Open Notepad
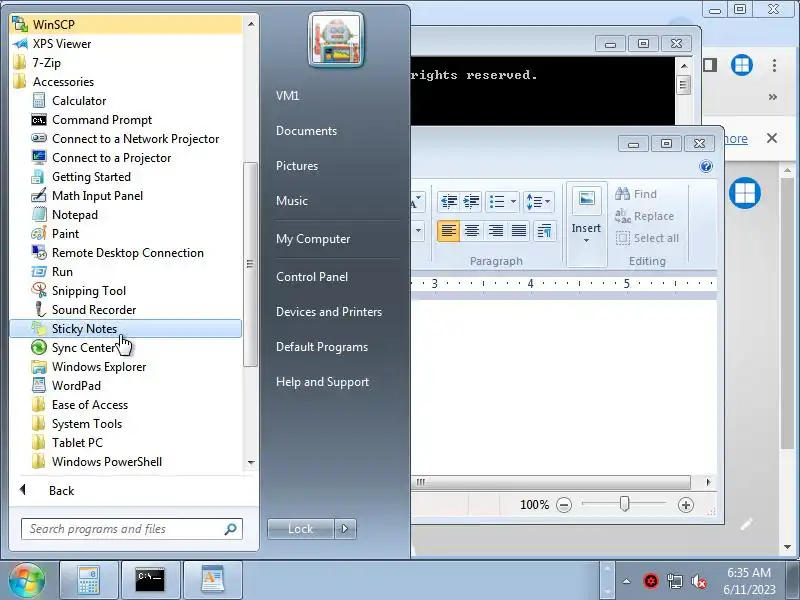Image resolution: width=800 pixels, height=600 pixels. (x=126, y=215)
